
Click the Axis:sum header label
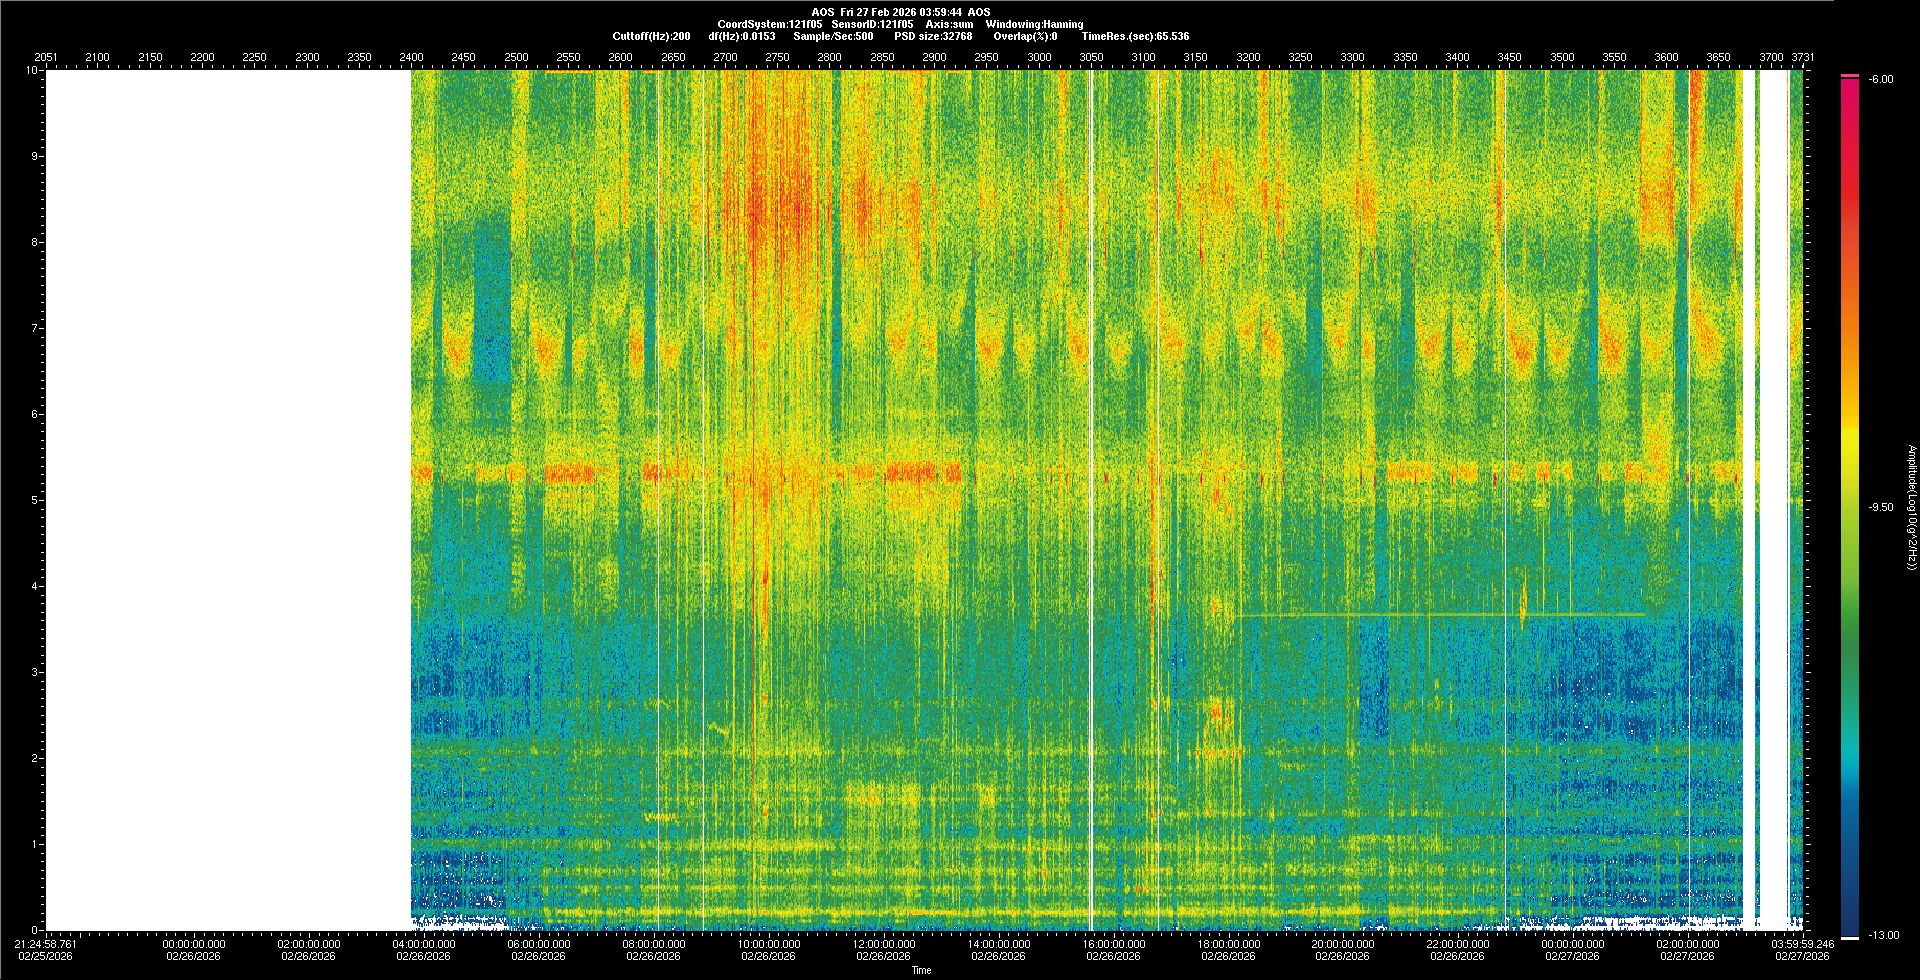[x=950, y=24]
